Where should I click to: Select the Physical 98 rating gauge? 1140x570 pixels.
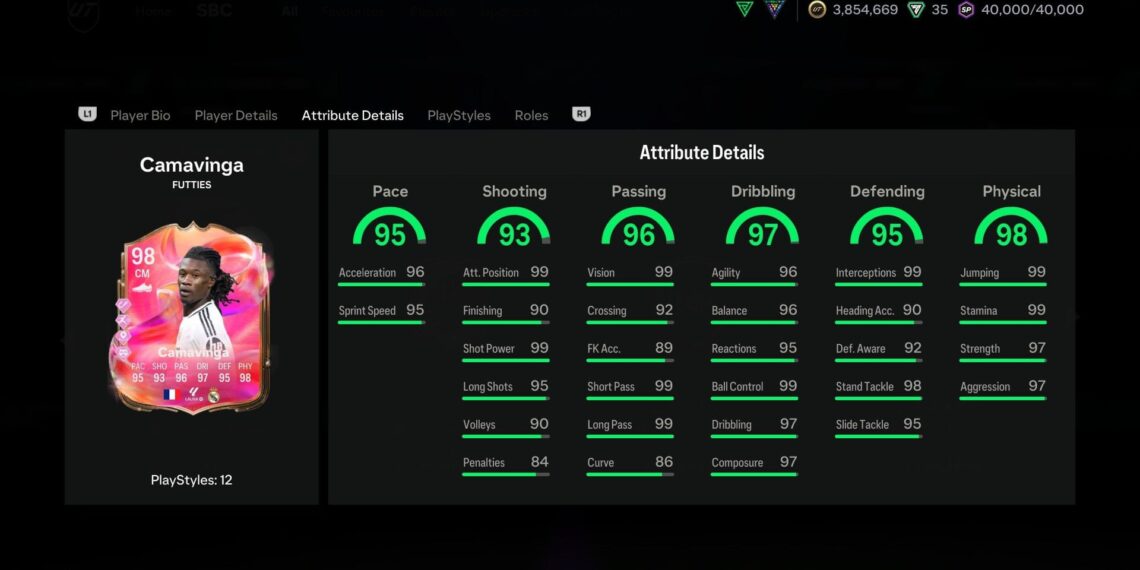[x=1011, y=228]
